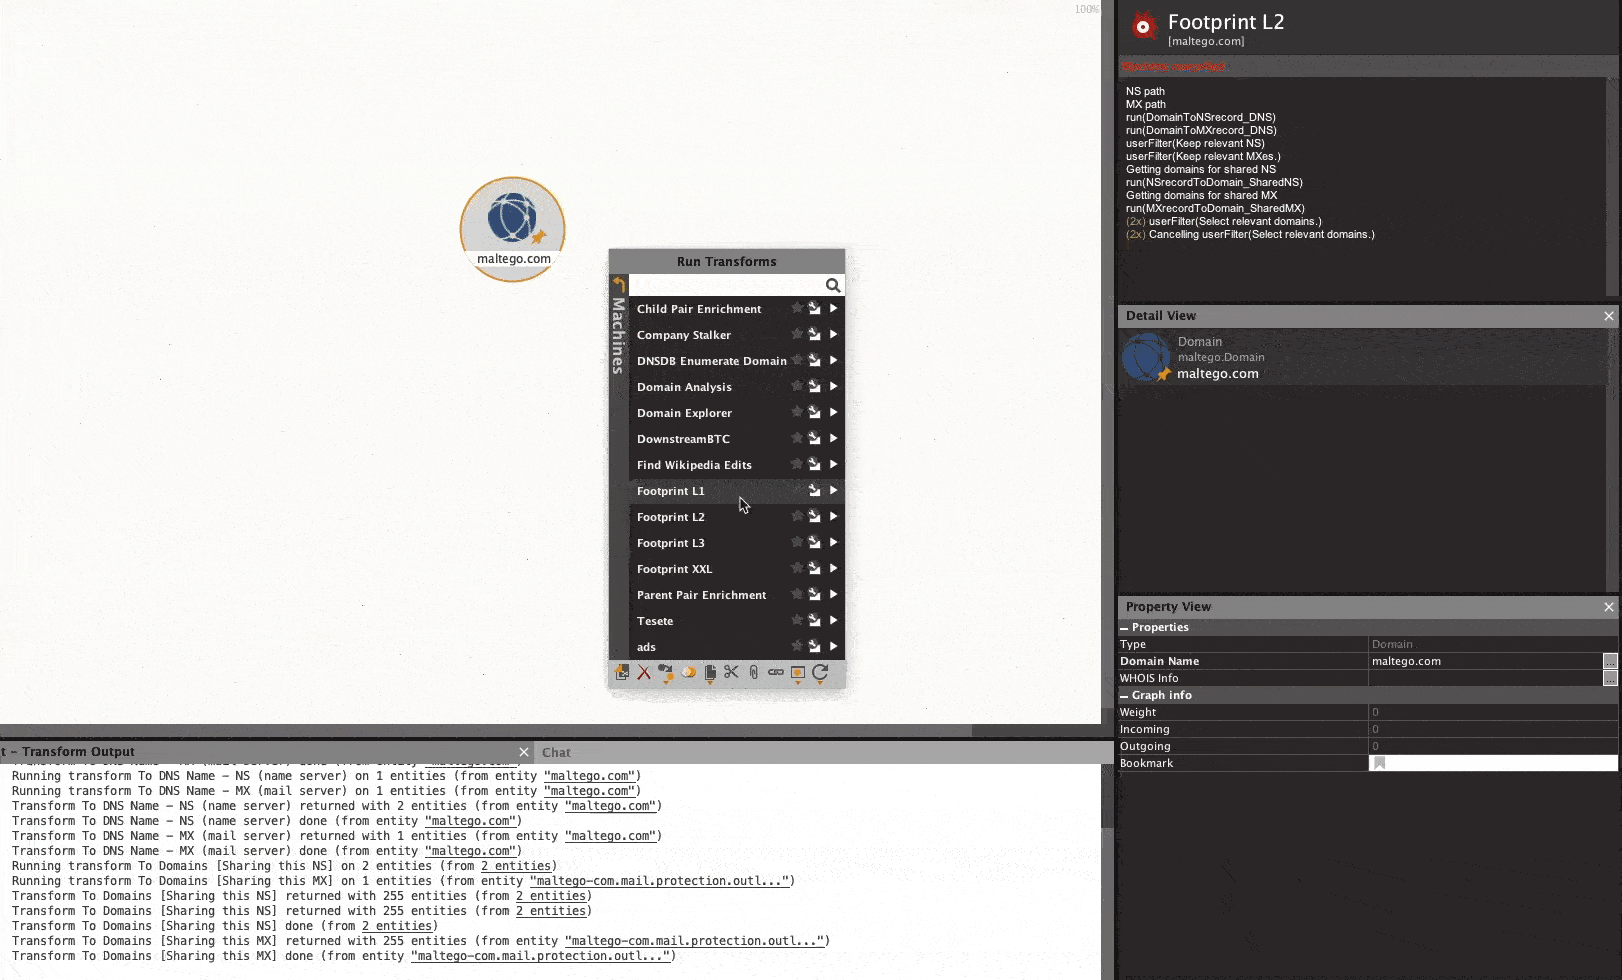
Task: Open the Bookmark value field
Action: click(x=1493, y=763)
